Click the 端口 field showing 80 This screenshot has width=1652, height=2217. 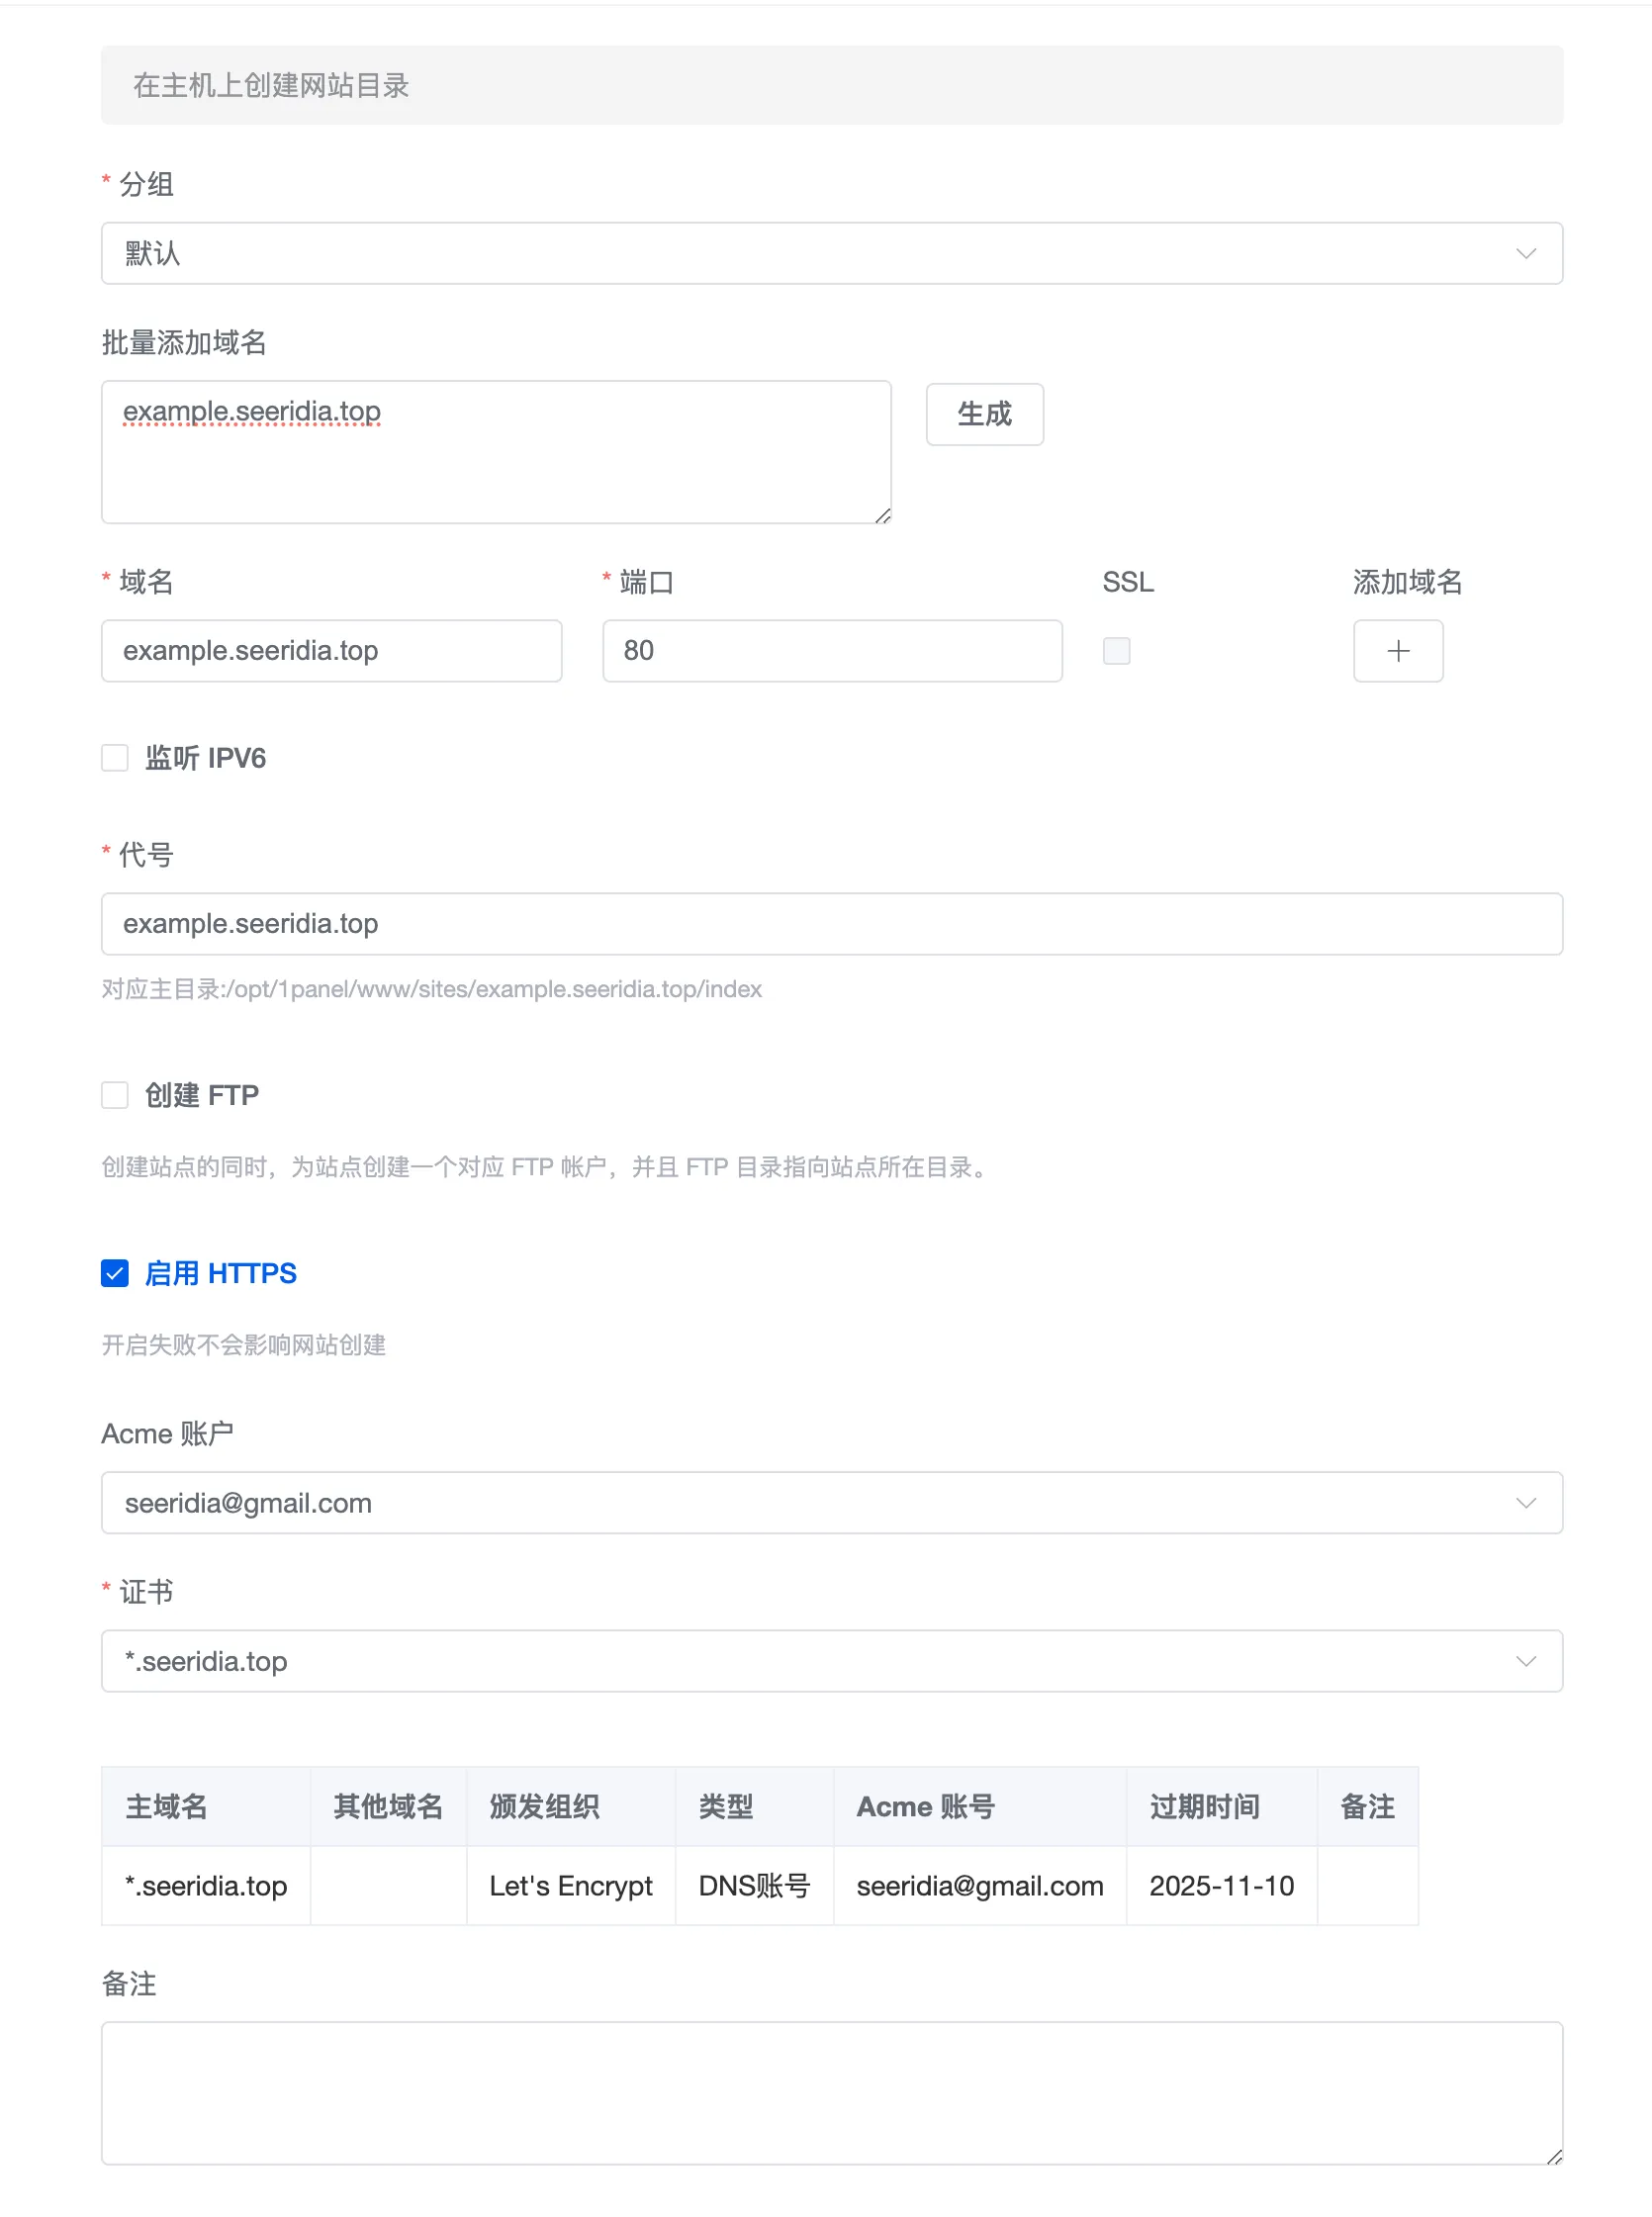click(x=831, y=651)
